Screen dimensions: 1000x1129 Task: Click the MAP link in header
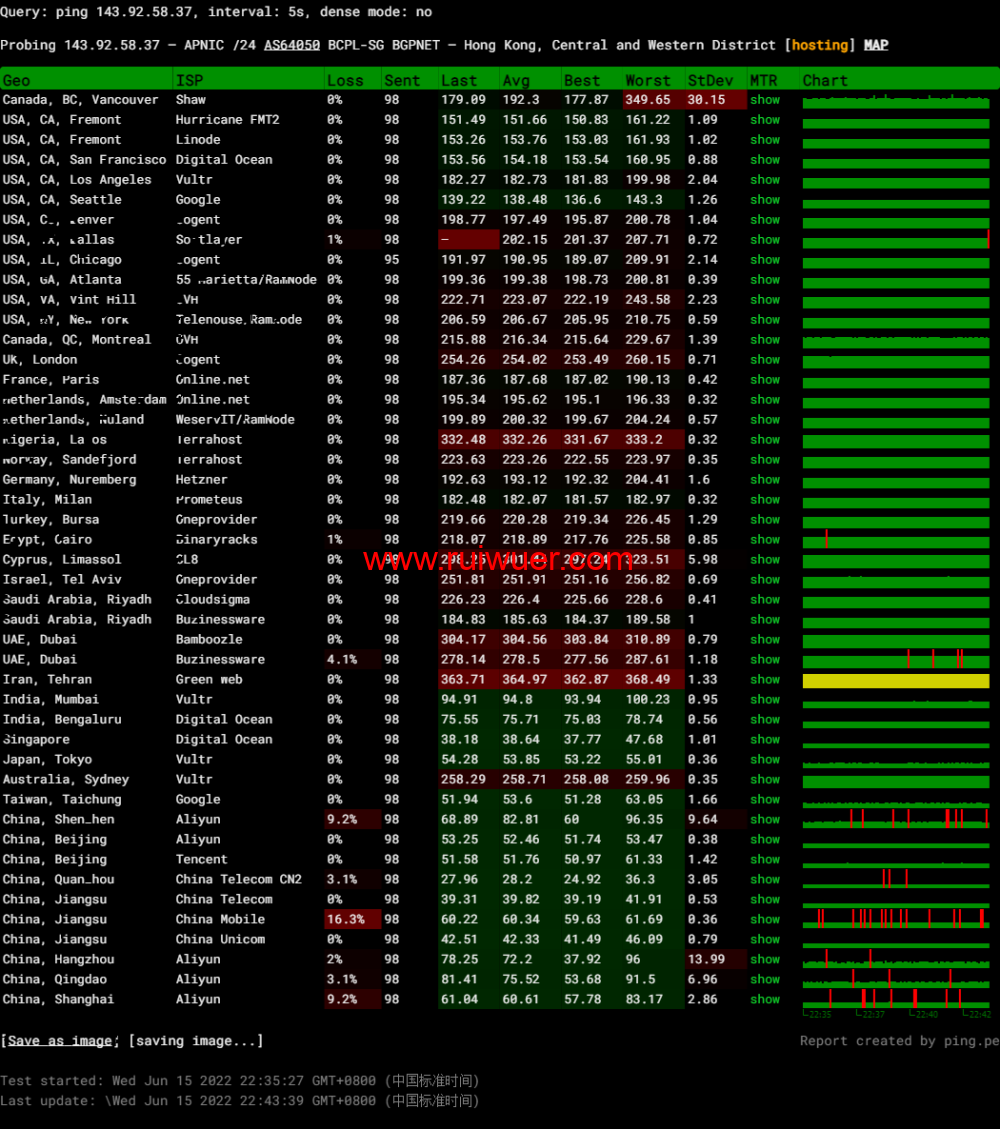[x=876, y=45]
